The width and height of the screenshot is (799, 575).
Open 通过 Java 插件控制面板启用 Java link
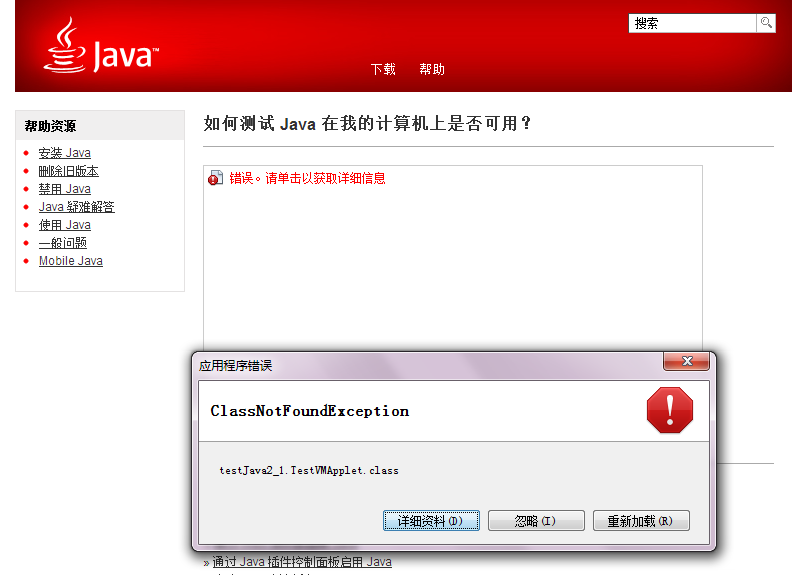[x=302, y=562]
